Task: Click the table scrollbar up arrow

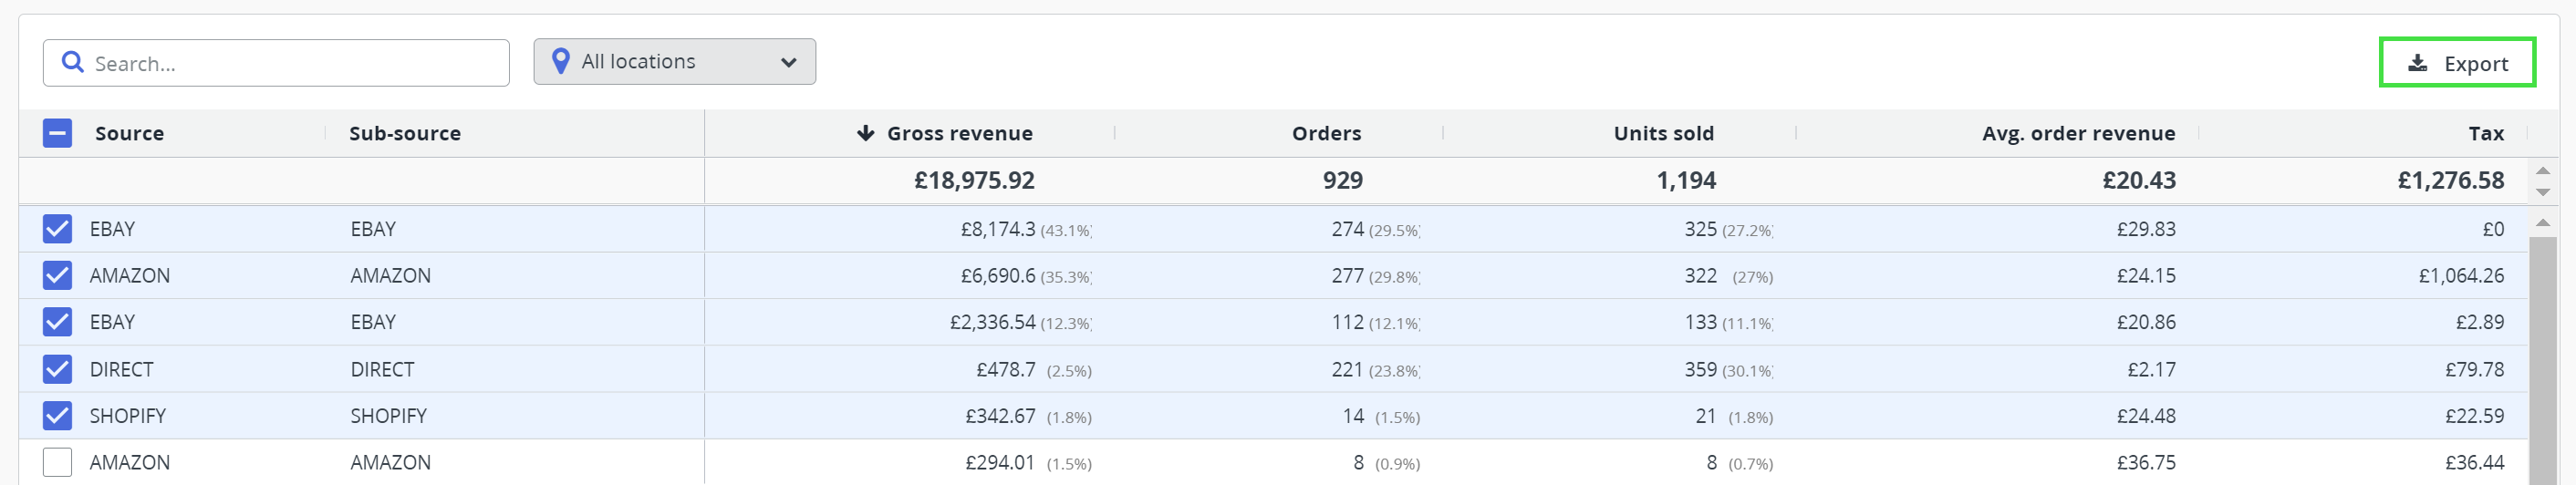Action: click(x=2542, y=222)
